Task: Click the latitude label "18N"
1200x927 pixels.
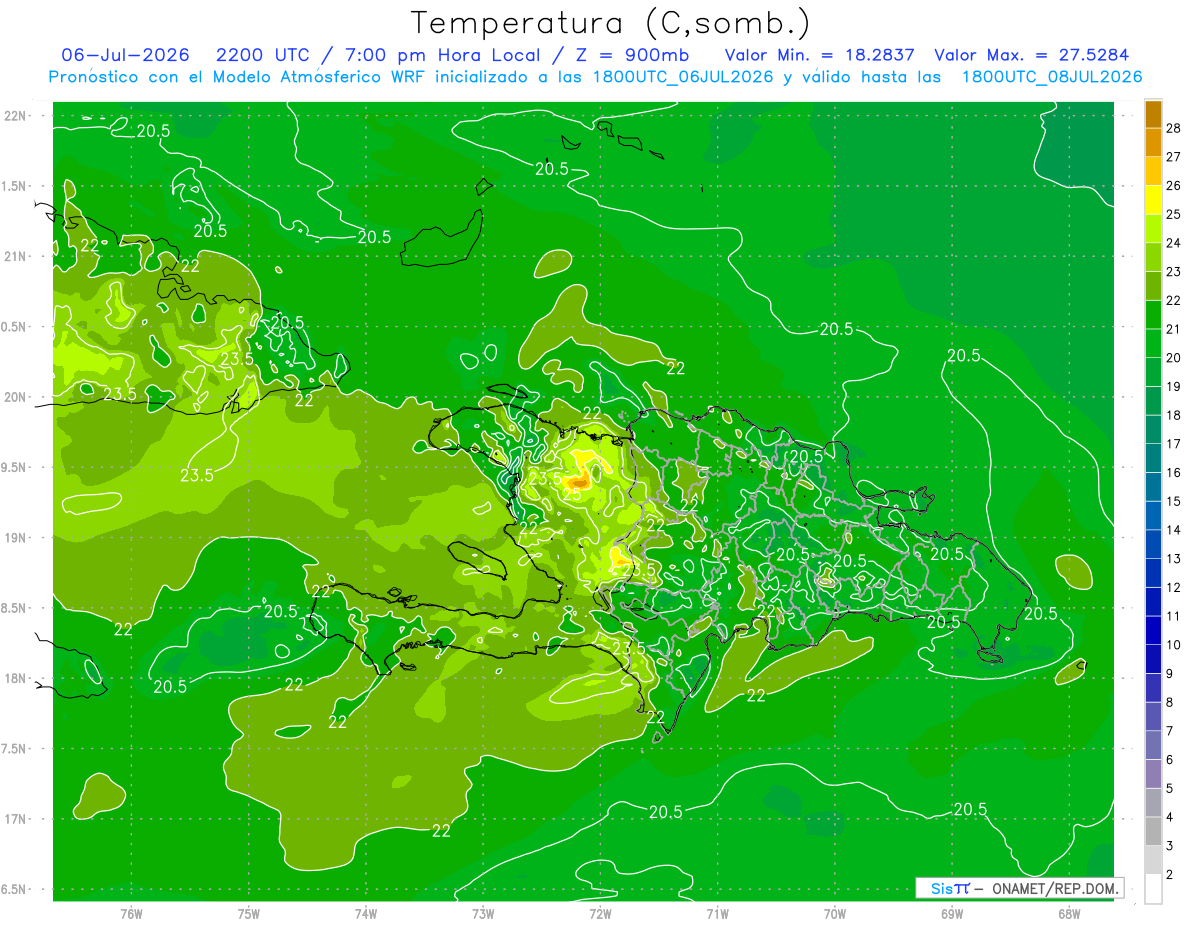Action: tap(16, 679)
